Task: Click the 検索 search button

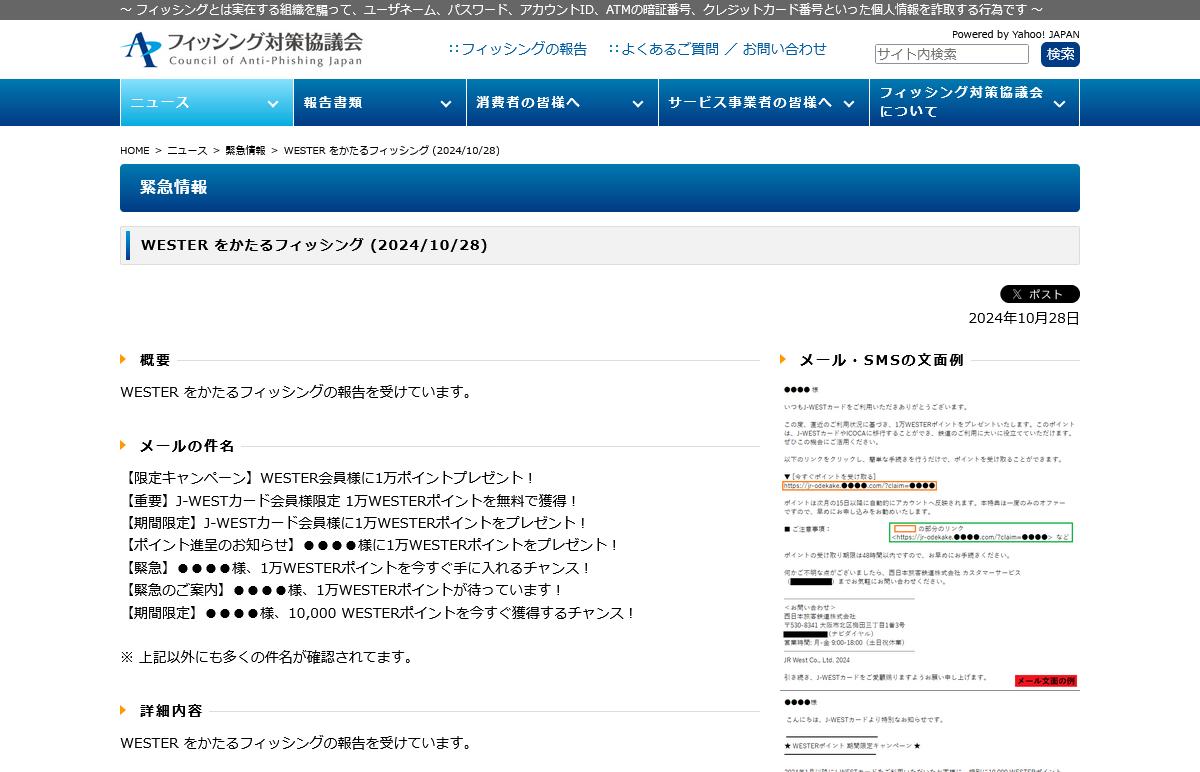Action: coord(1060,54)
